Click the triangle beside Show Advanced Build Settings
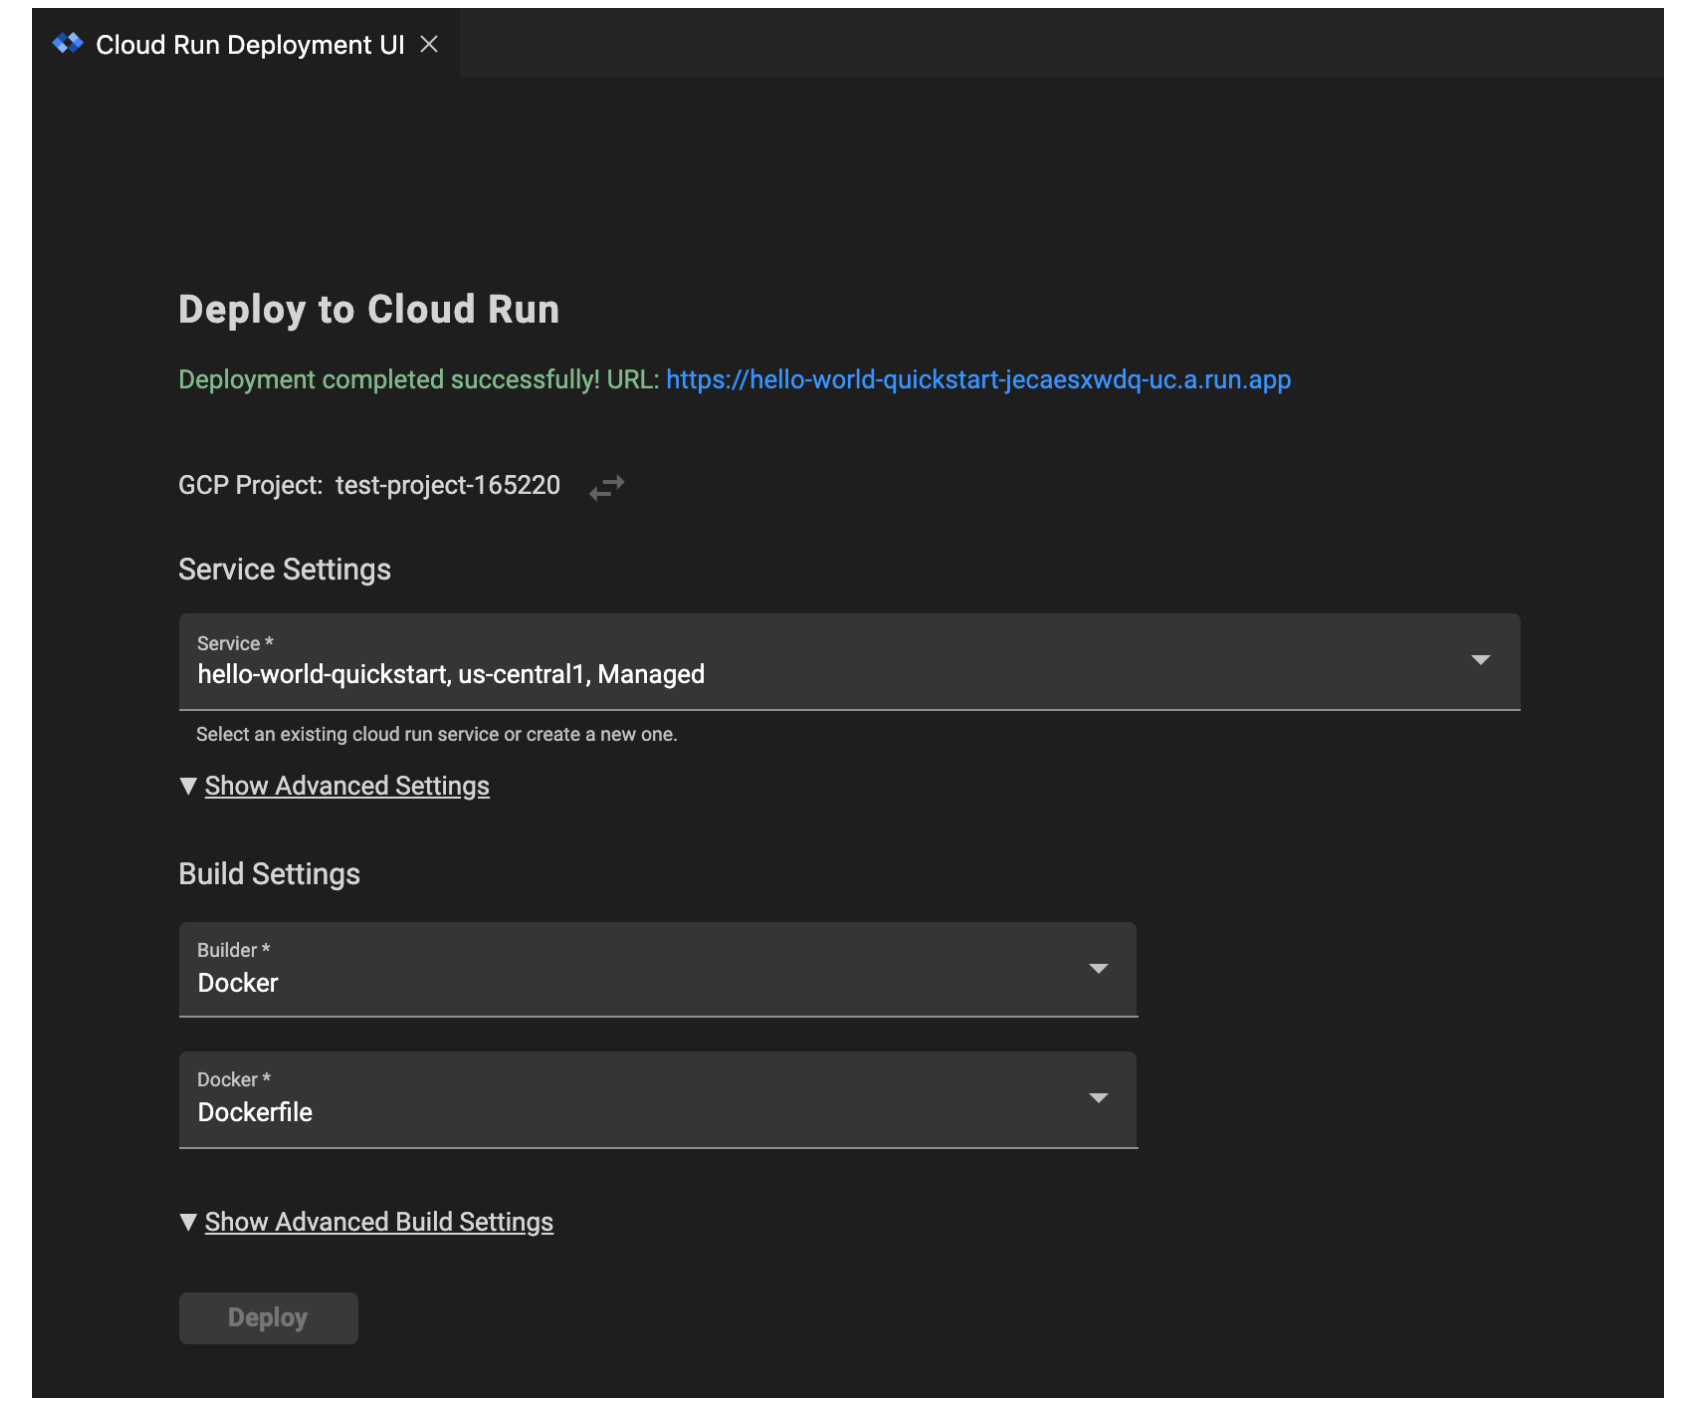Viewport: 1686px width, 1418px height. tap(187, 1221)
